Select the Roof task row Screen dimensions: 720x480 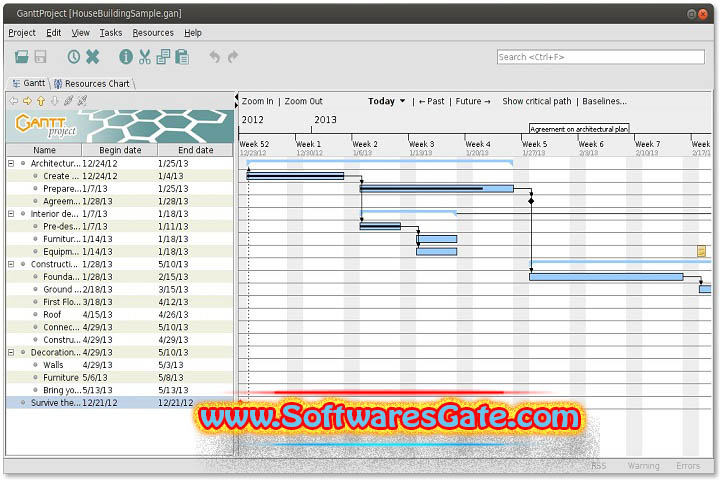pos(120,315)
